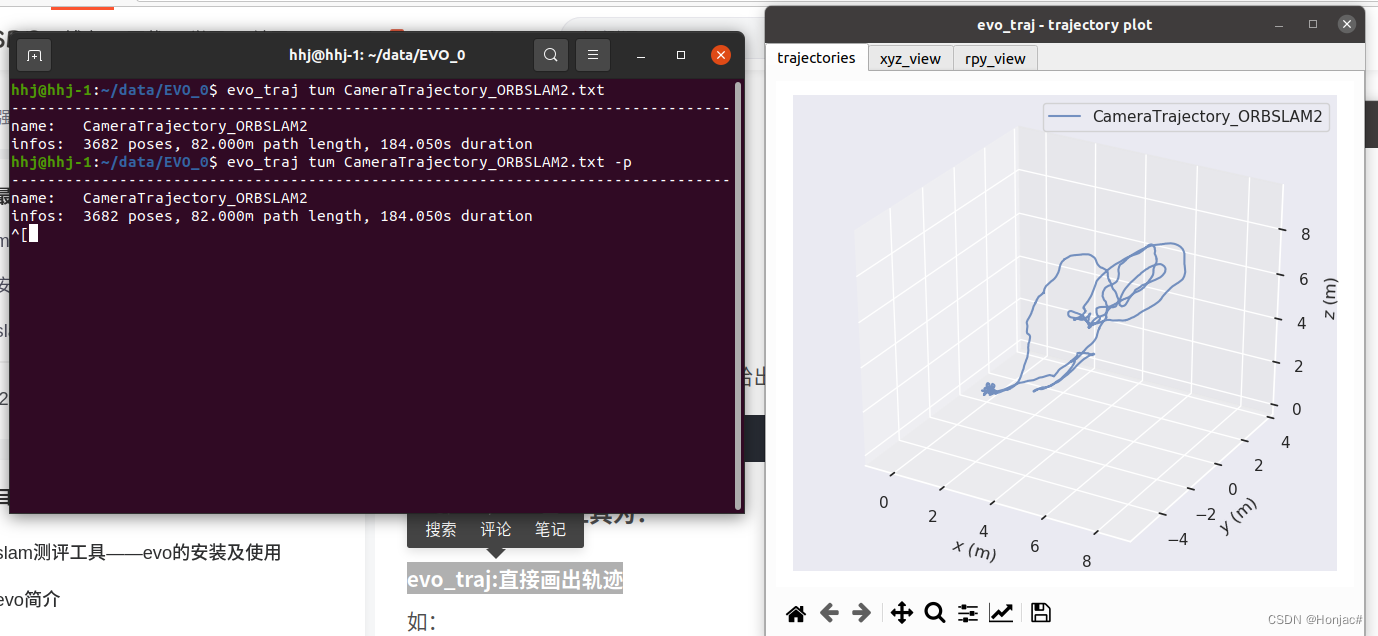Click the forward arrow in the plot toolbar

pos(862,612)
